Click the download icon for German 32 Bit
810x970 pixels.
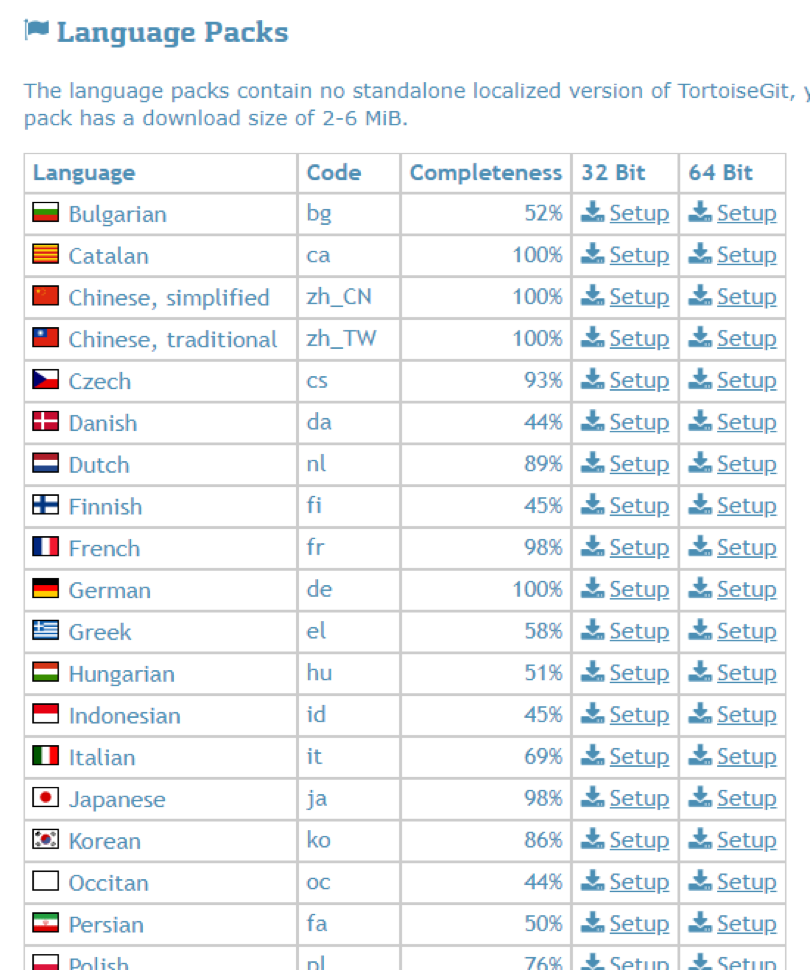[592, 588]
